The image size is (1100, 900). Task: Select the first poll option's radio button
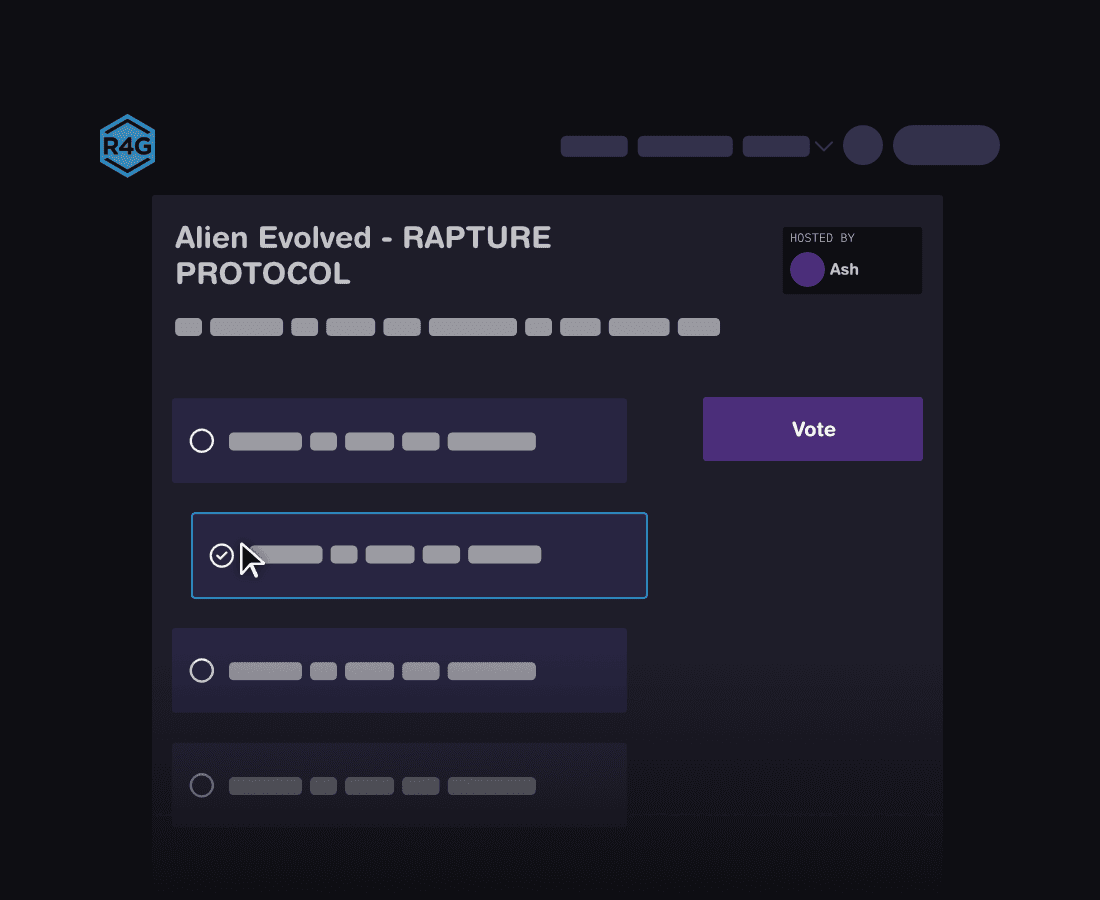point(202,441)
